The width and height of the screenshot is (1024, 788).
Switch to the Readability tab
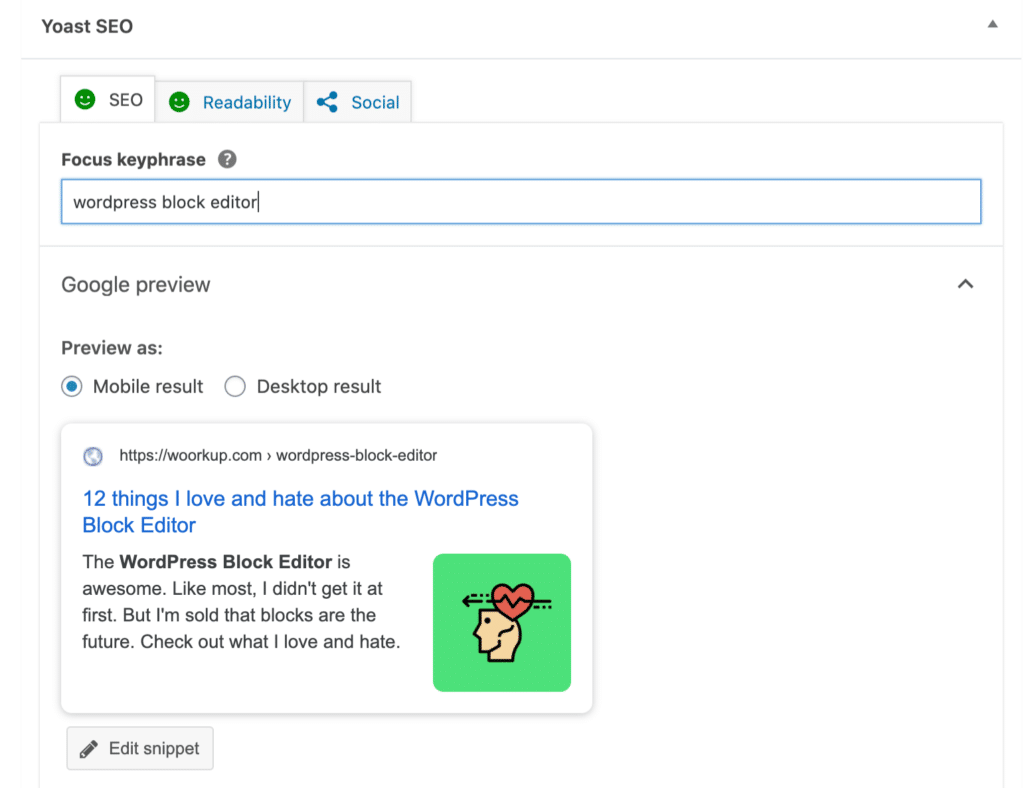tap(230, 102)
